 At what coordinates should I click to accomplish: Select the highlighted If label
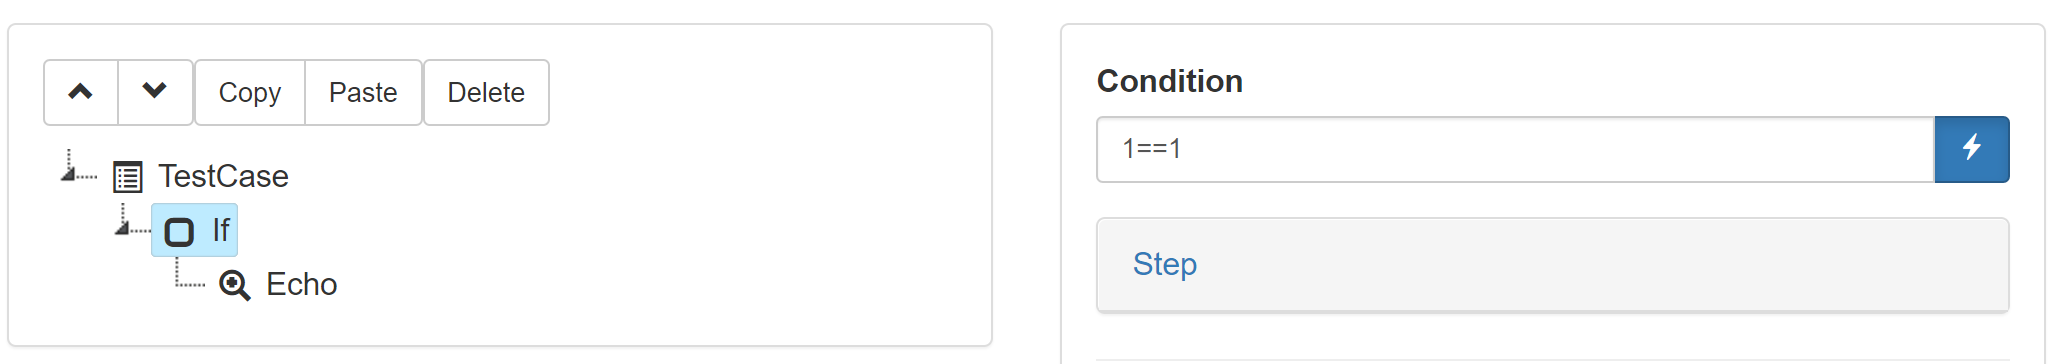[221, 230]
